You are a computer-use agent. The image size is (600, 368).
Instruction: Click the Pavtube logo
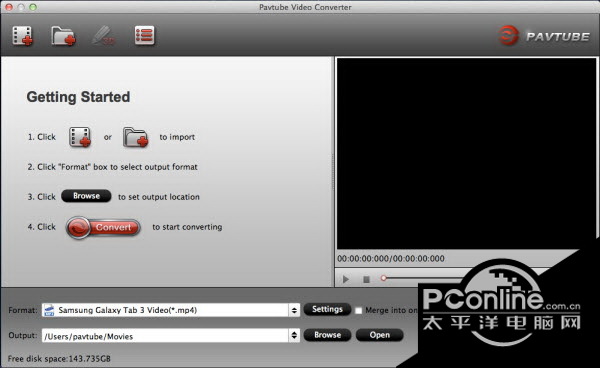click(544, 36)
